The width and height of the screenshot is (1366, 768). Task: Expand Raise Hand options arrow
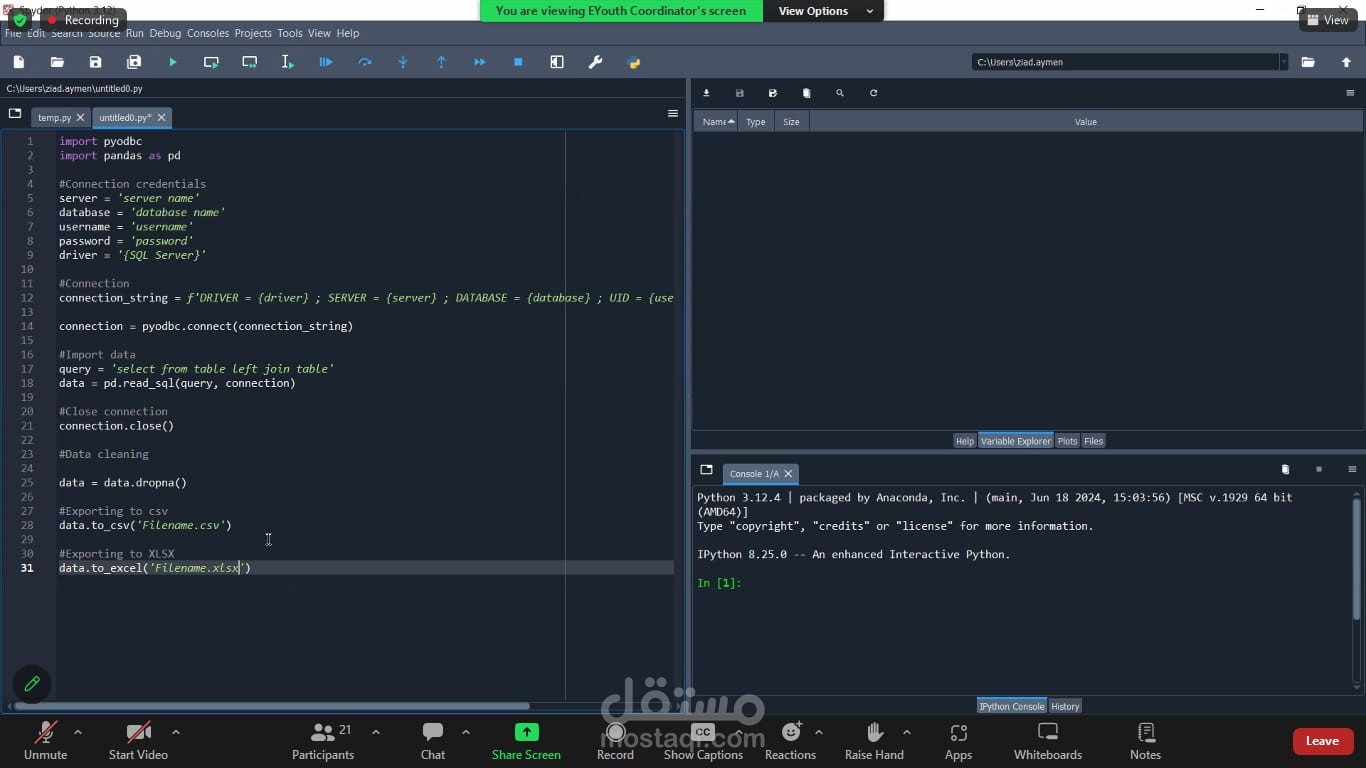(x=907, y=732)
